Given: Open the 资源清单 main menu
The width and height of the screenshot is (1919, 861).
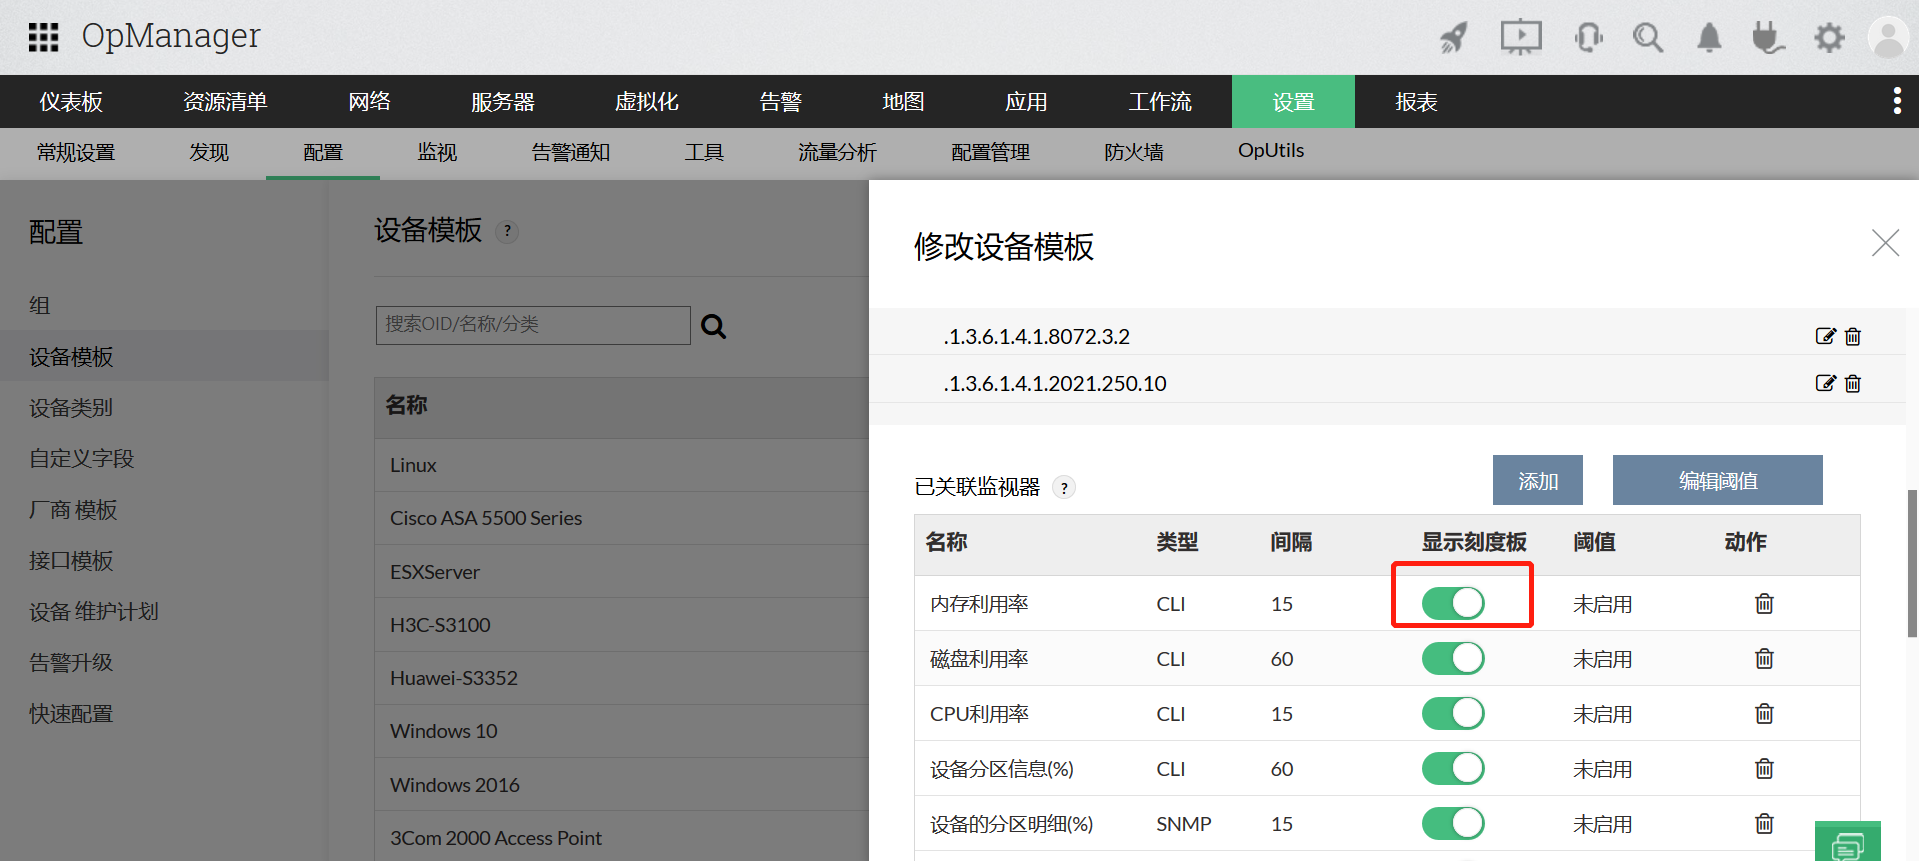Looking at the screenshot, I should 225,101.
